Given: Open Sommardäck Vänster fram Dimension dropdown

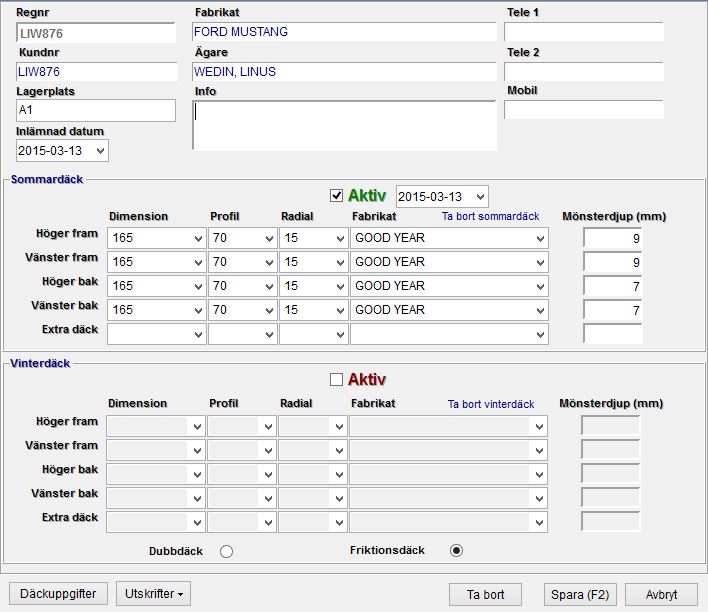Looking at the screenshot, I should click(x=198, y=262).
